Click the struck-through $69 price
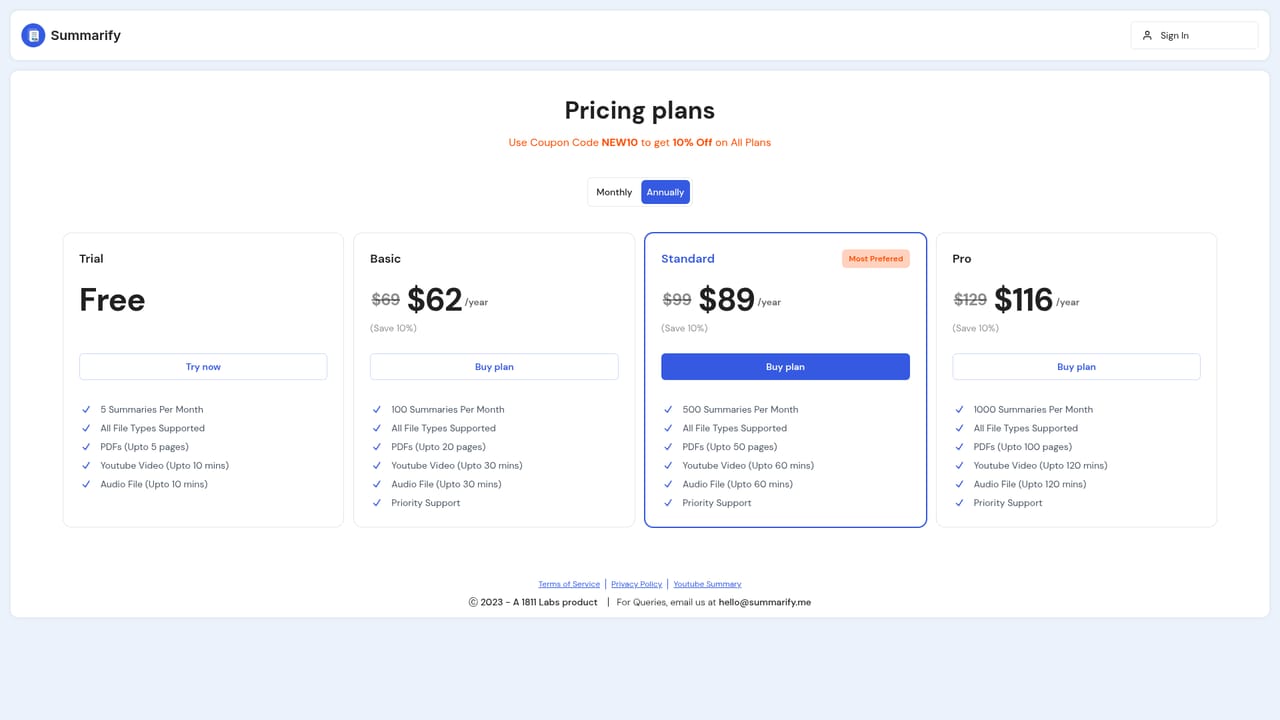 385,300
